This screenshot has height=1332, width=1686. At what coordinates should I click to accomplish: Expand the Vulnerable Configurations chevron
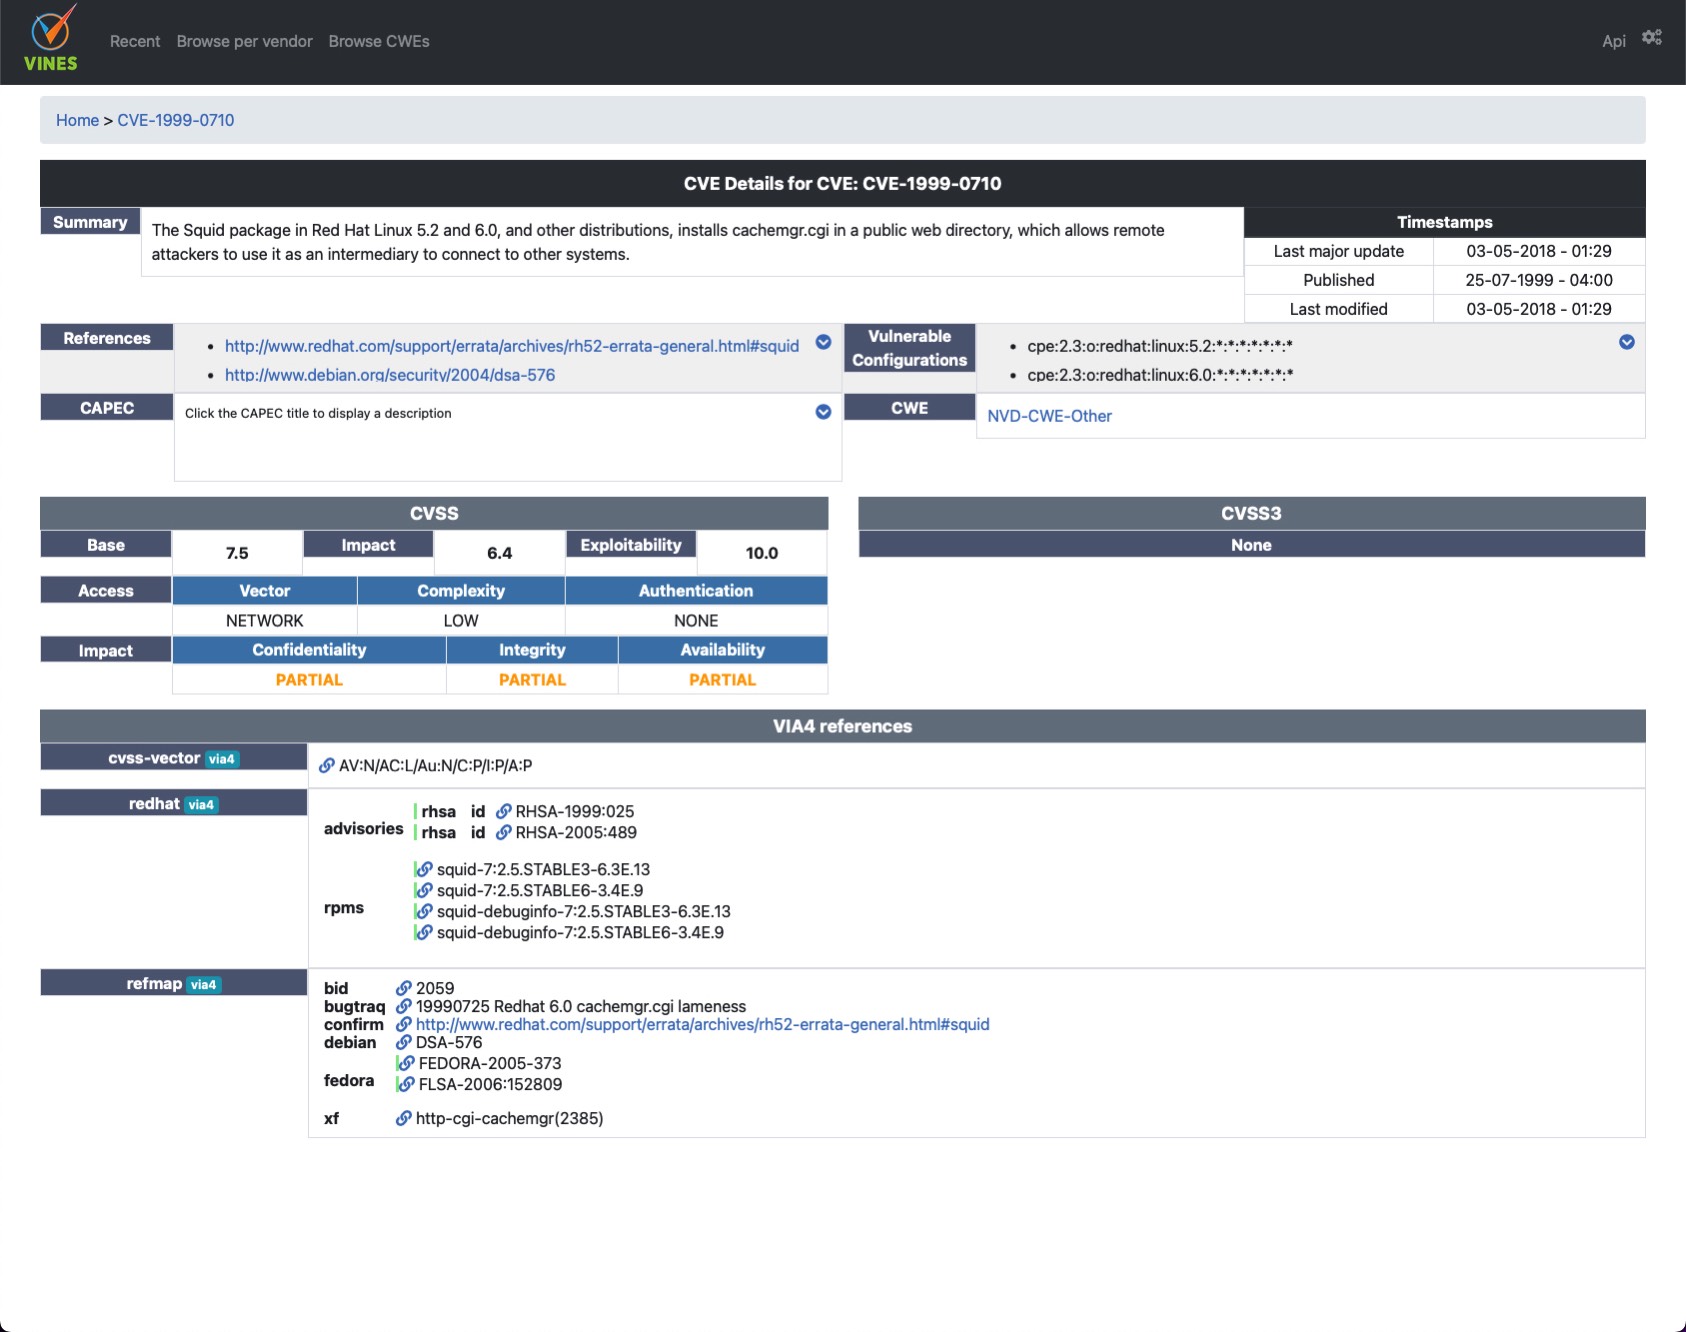[1627, 342]
